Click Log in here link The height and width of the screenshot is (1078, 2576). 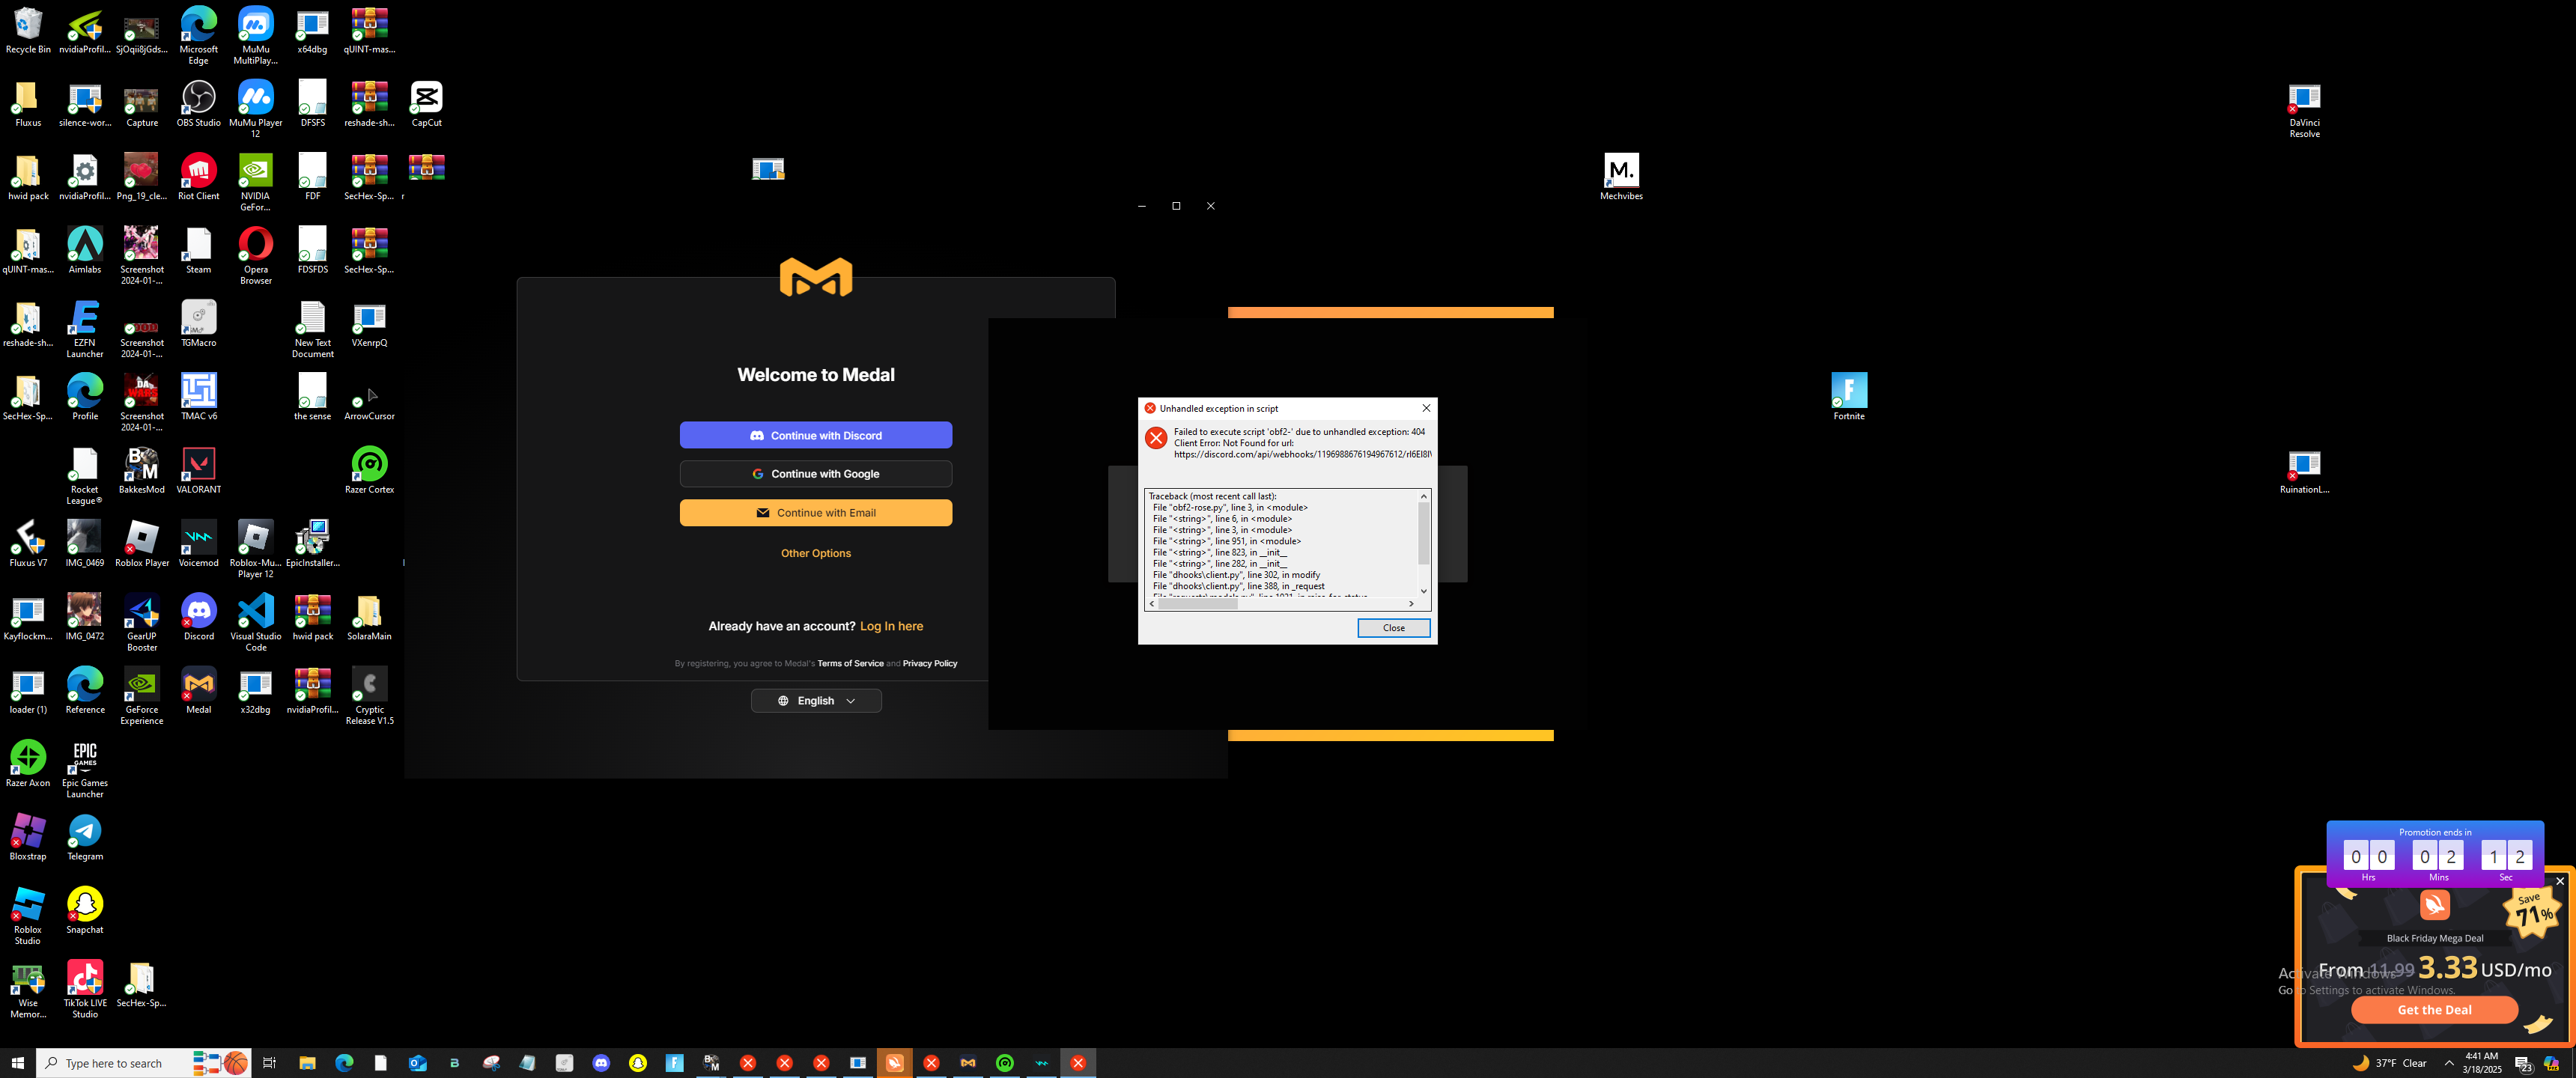click(891, 626)
